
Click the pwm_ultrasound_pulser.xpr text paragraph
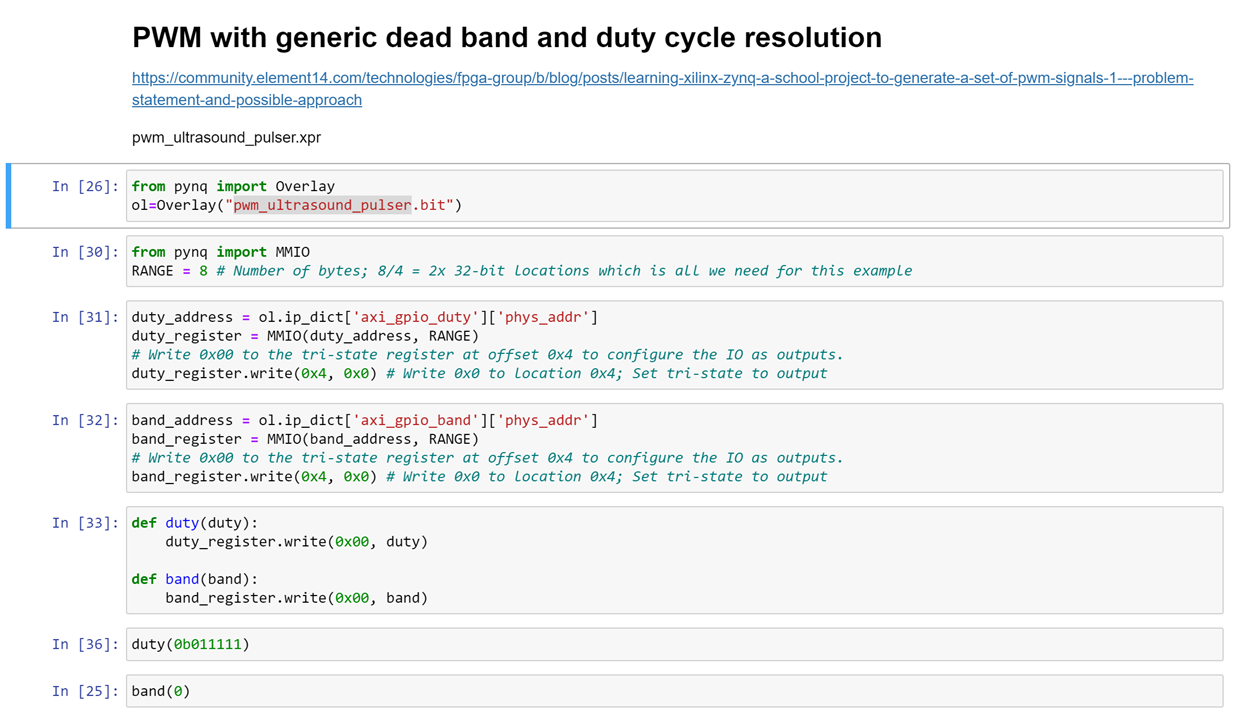click(x=226, y=138)
